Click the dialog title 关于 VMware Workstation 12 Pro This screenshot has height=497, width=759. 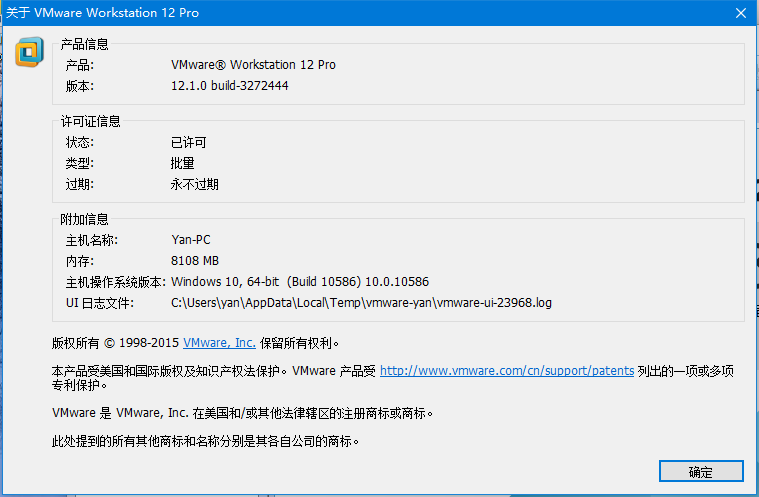[x=102, y=13]
